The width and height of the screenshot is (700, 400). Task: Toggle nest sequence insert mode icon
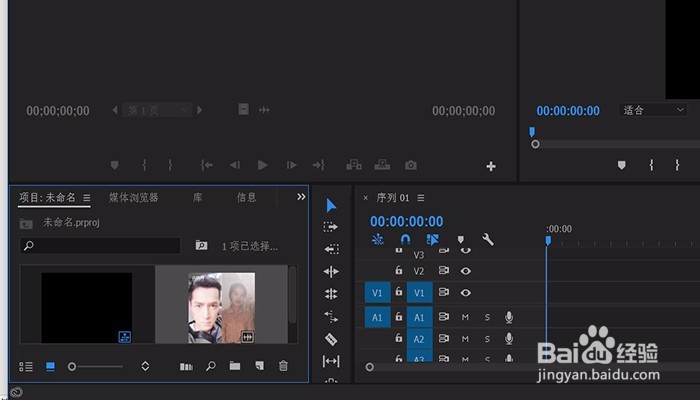378,240
